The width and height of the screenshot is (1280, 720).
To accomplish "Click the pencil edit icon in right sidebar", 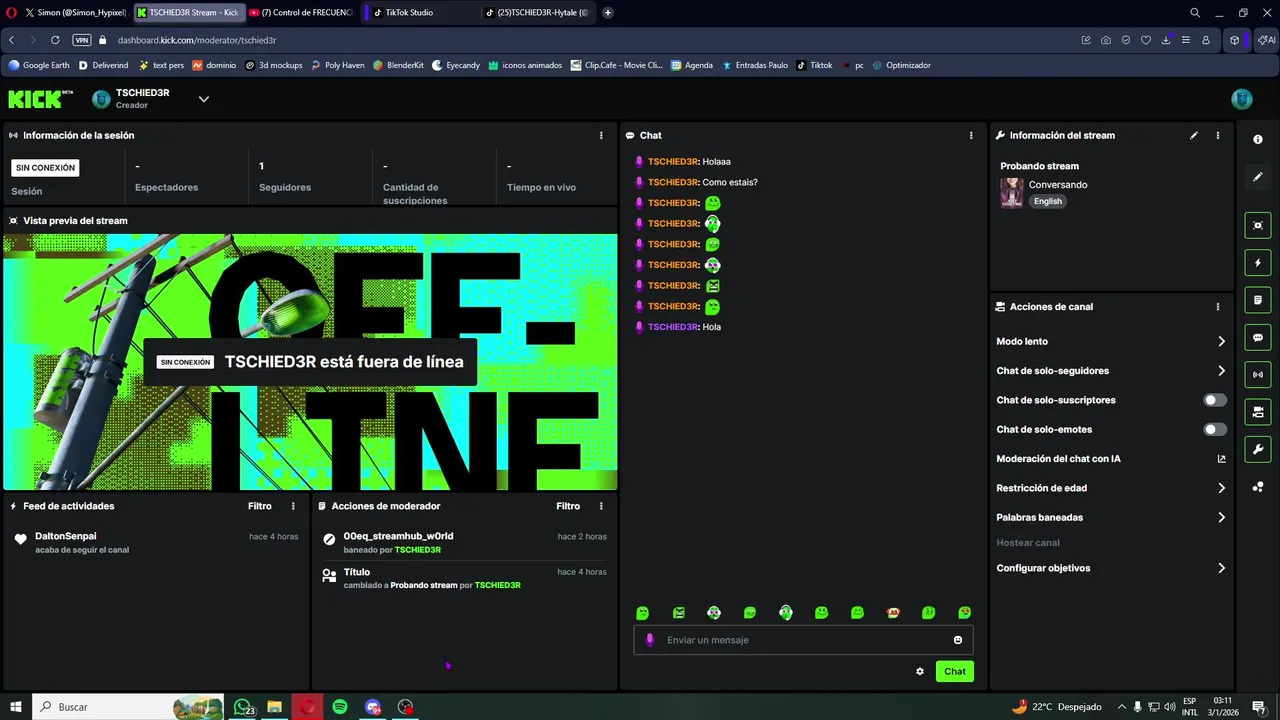I will (x=1258, y=177).
